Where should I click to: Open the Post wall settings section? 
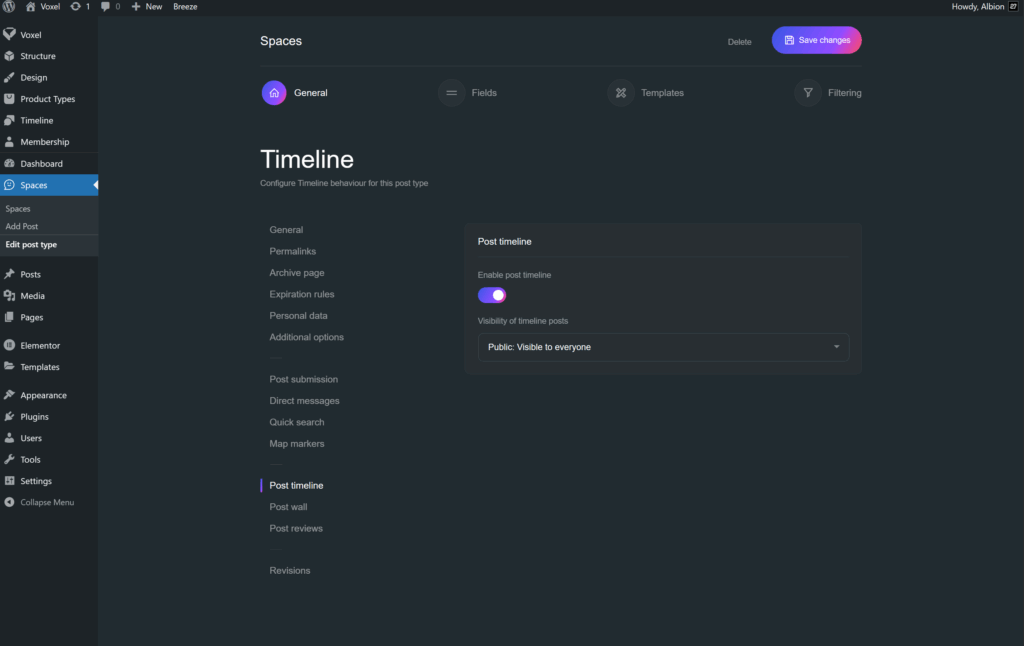(288, 507)
